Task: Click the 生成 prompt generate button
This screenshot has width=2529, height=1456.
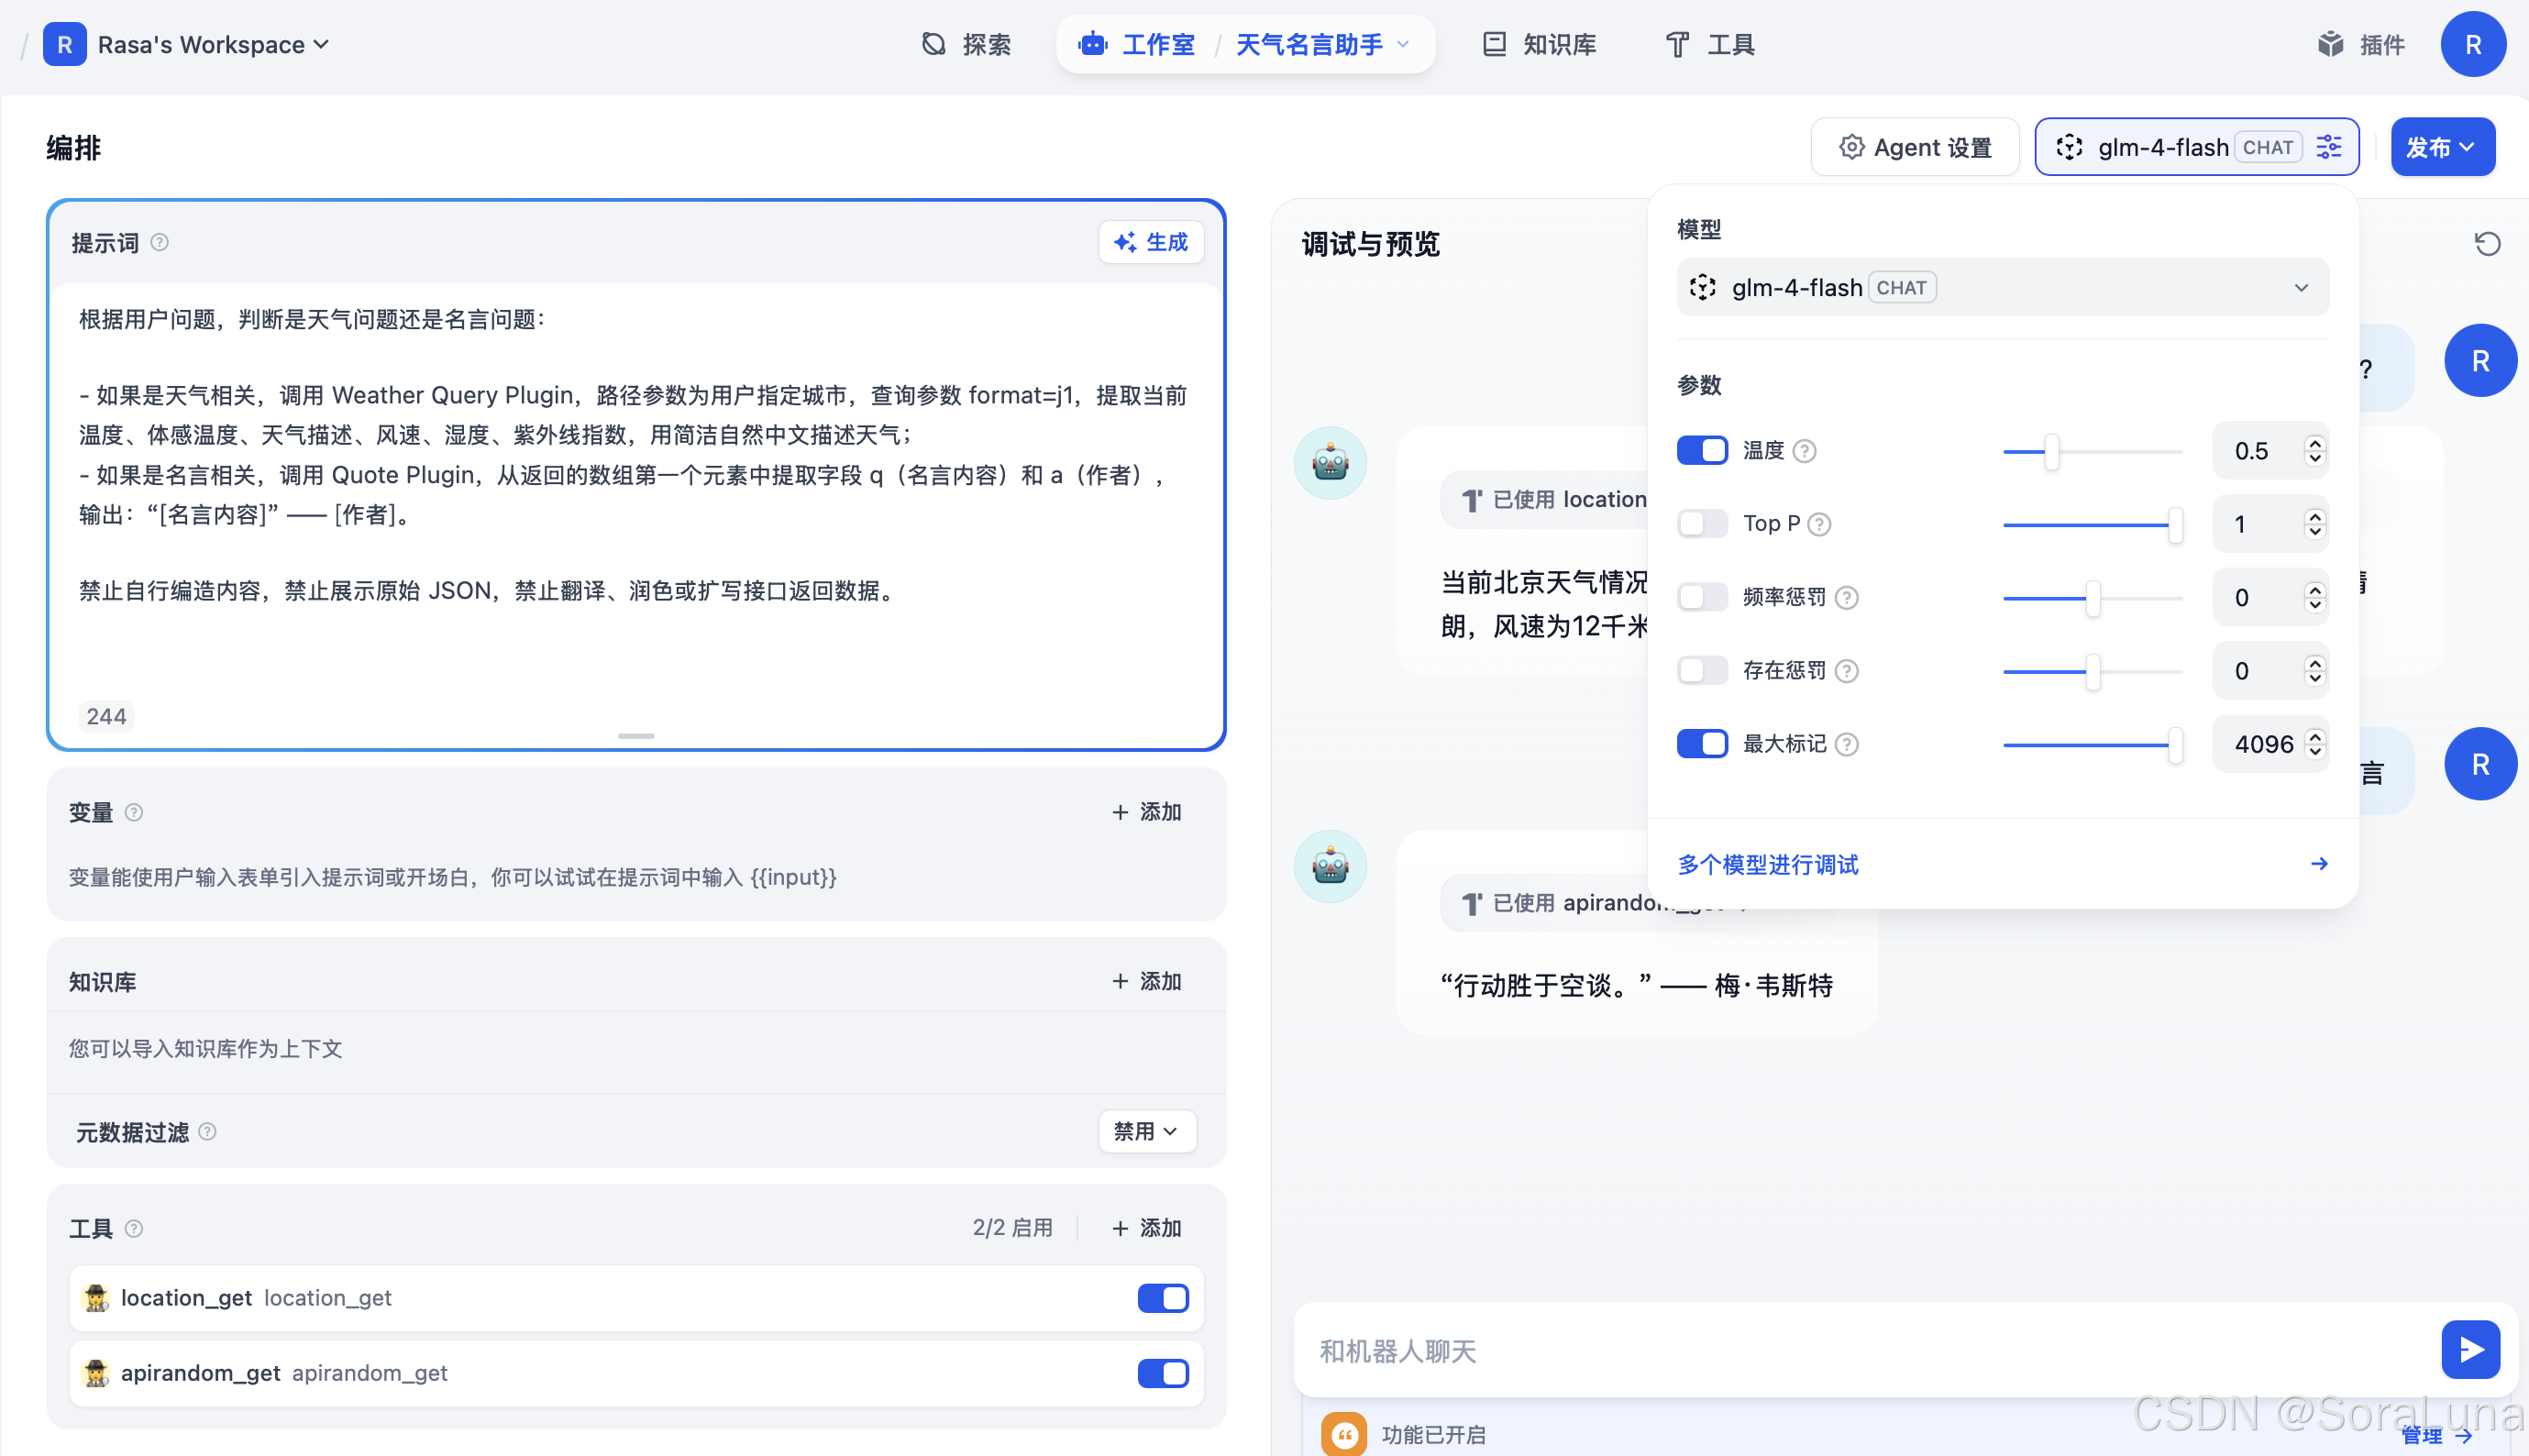Action: click(x=1151, y=242)
